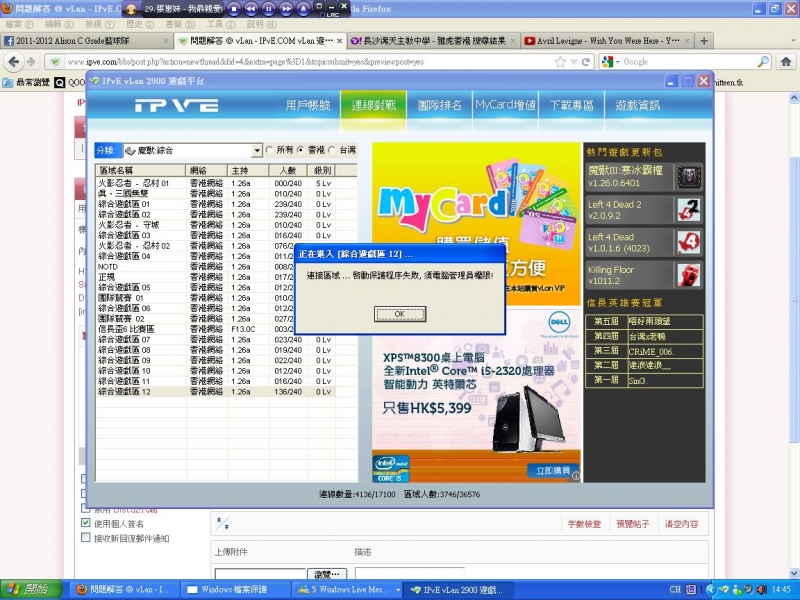Select the 香港 region radio button

[298, 150]
